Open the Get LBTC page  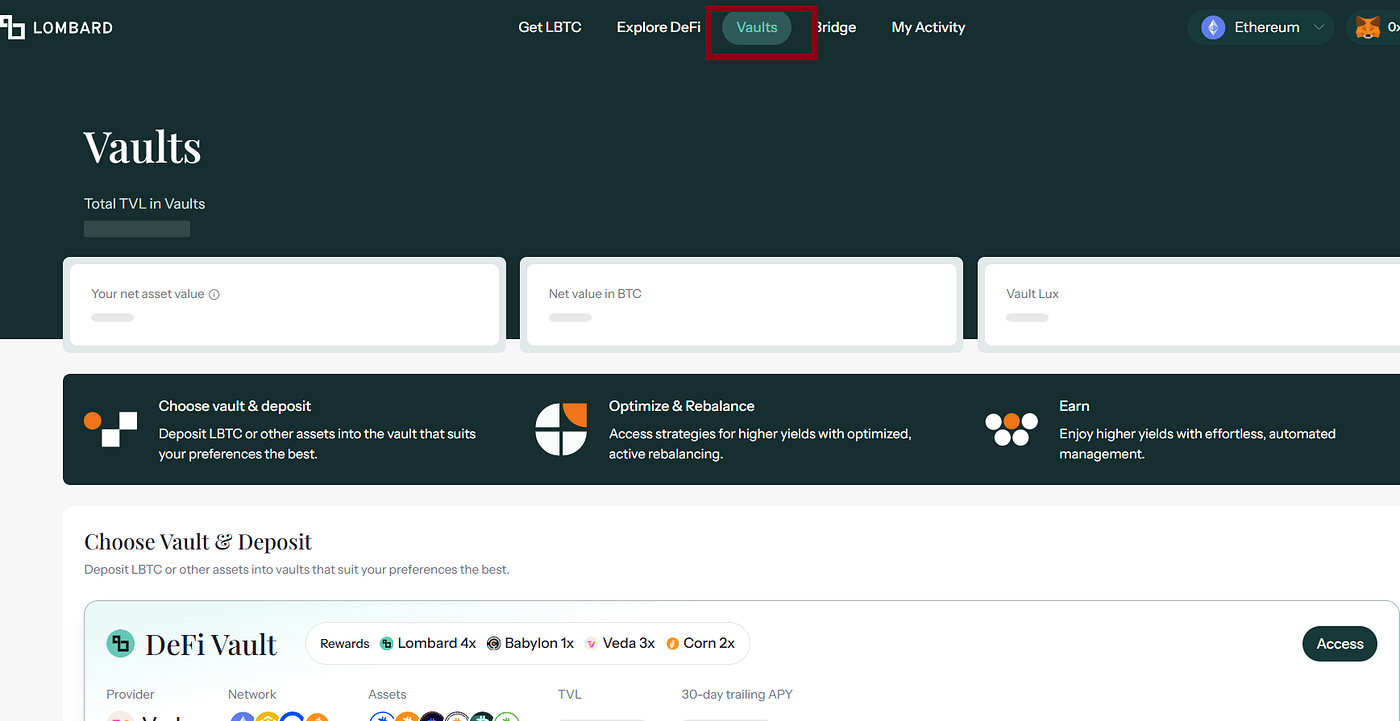pos(549,27)
